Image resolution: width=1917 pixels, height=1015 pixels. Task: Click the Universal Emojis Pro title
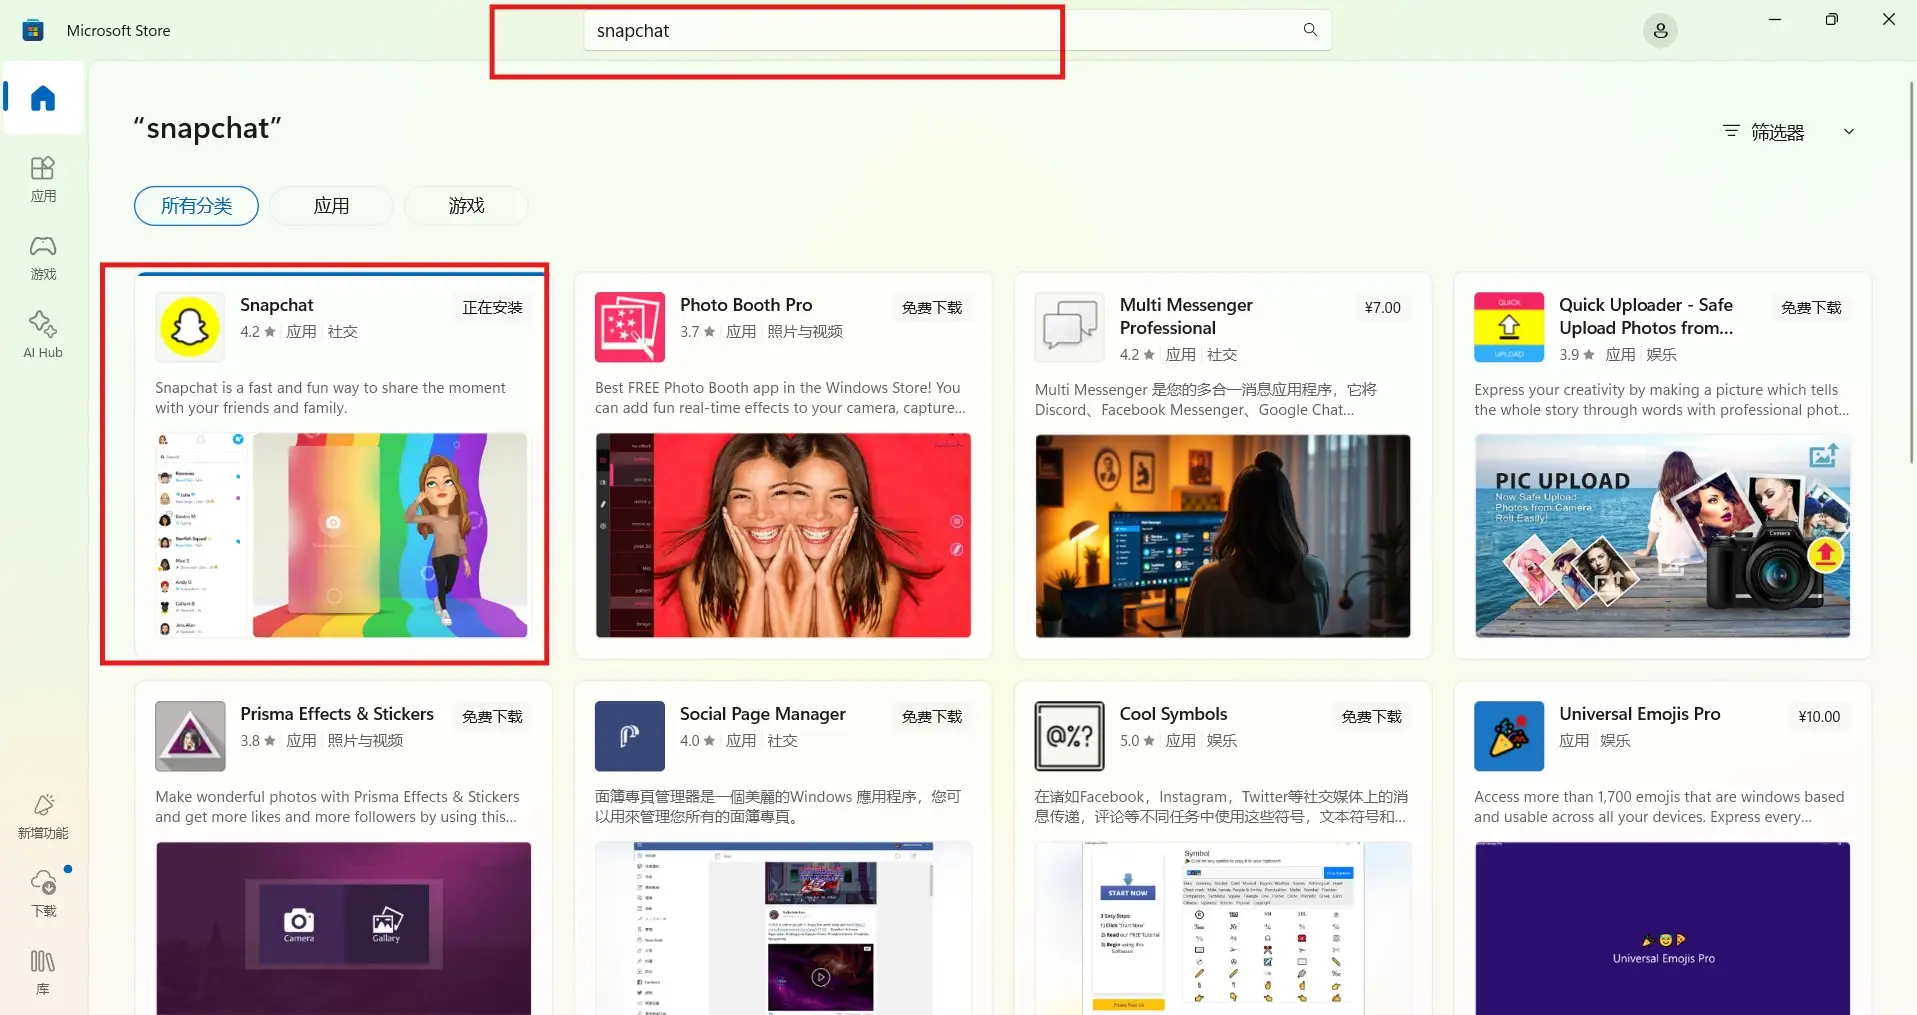click(1640, 714)
